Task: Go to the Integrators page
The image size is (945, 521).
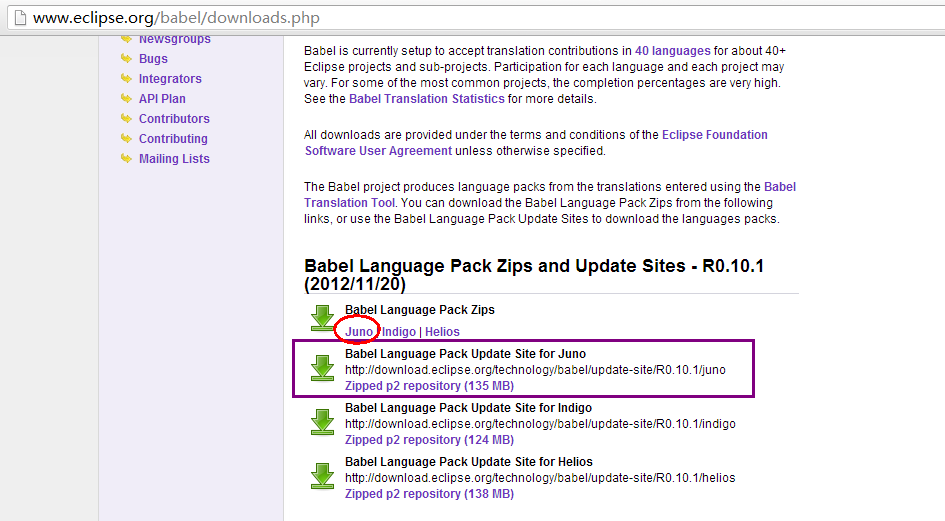Action: [x=170, y=78]
